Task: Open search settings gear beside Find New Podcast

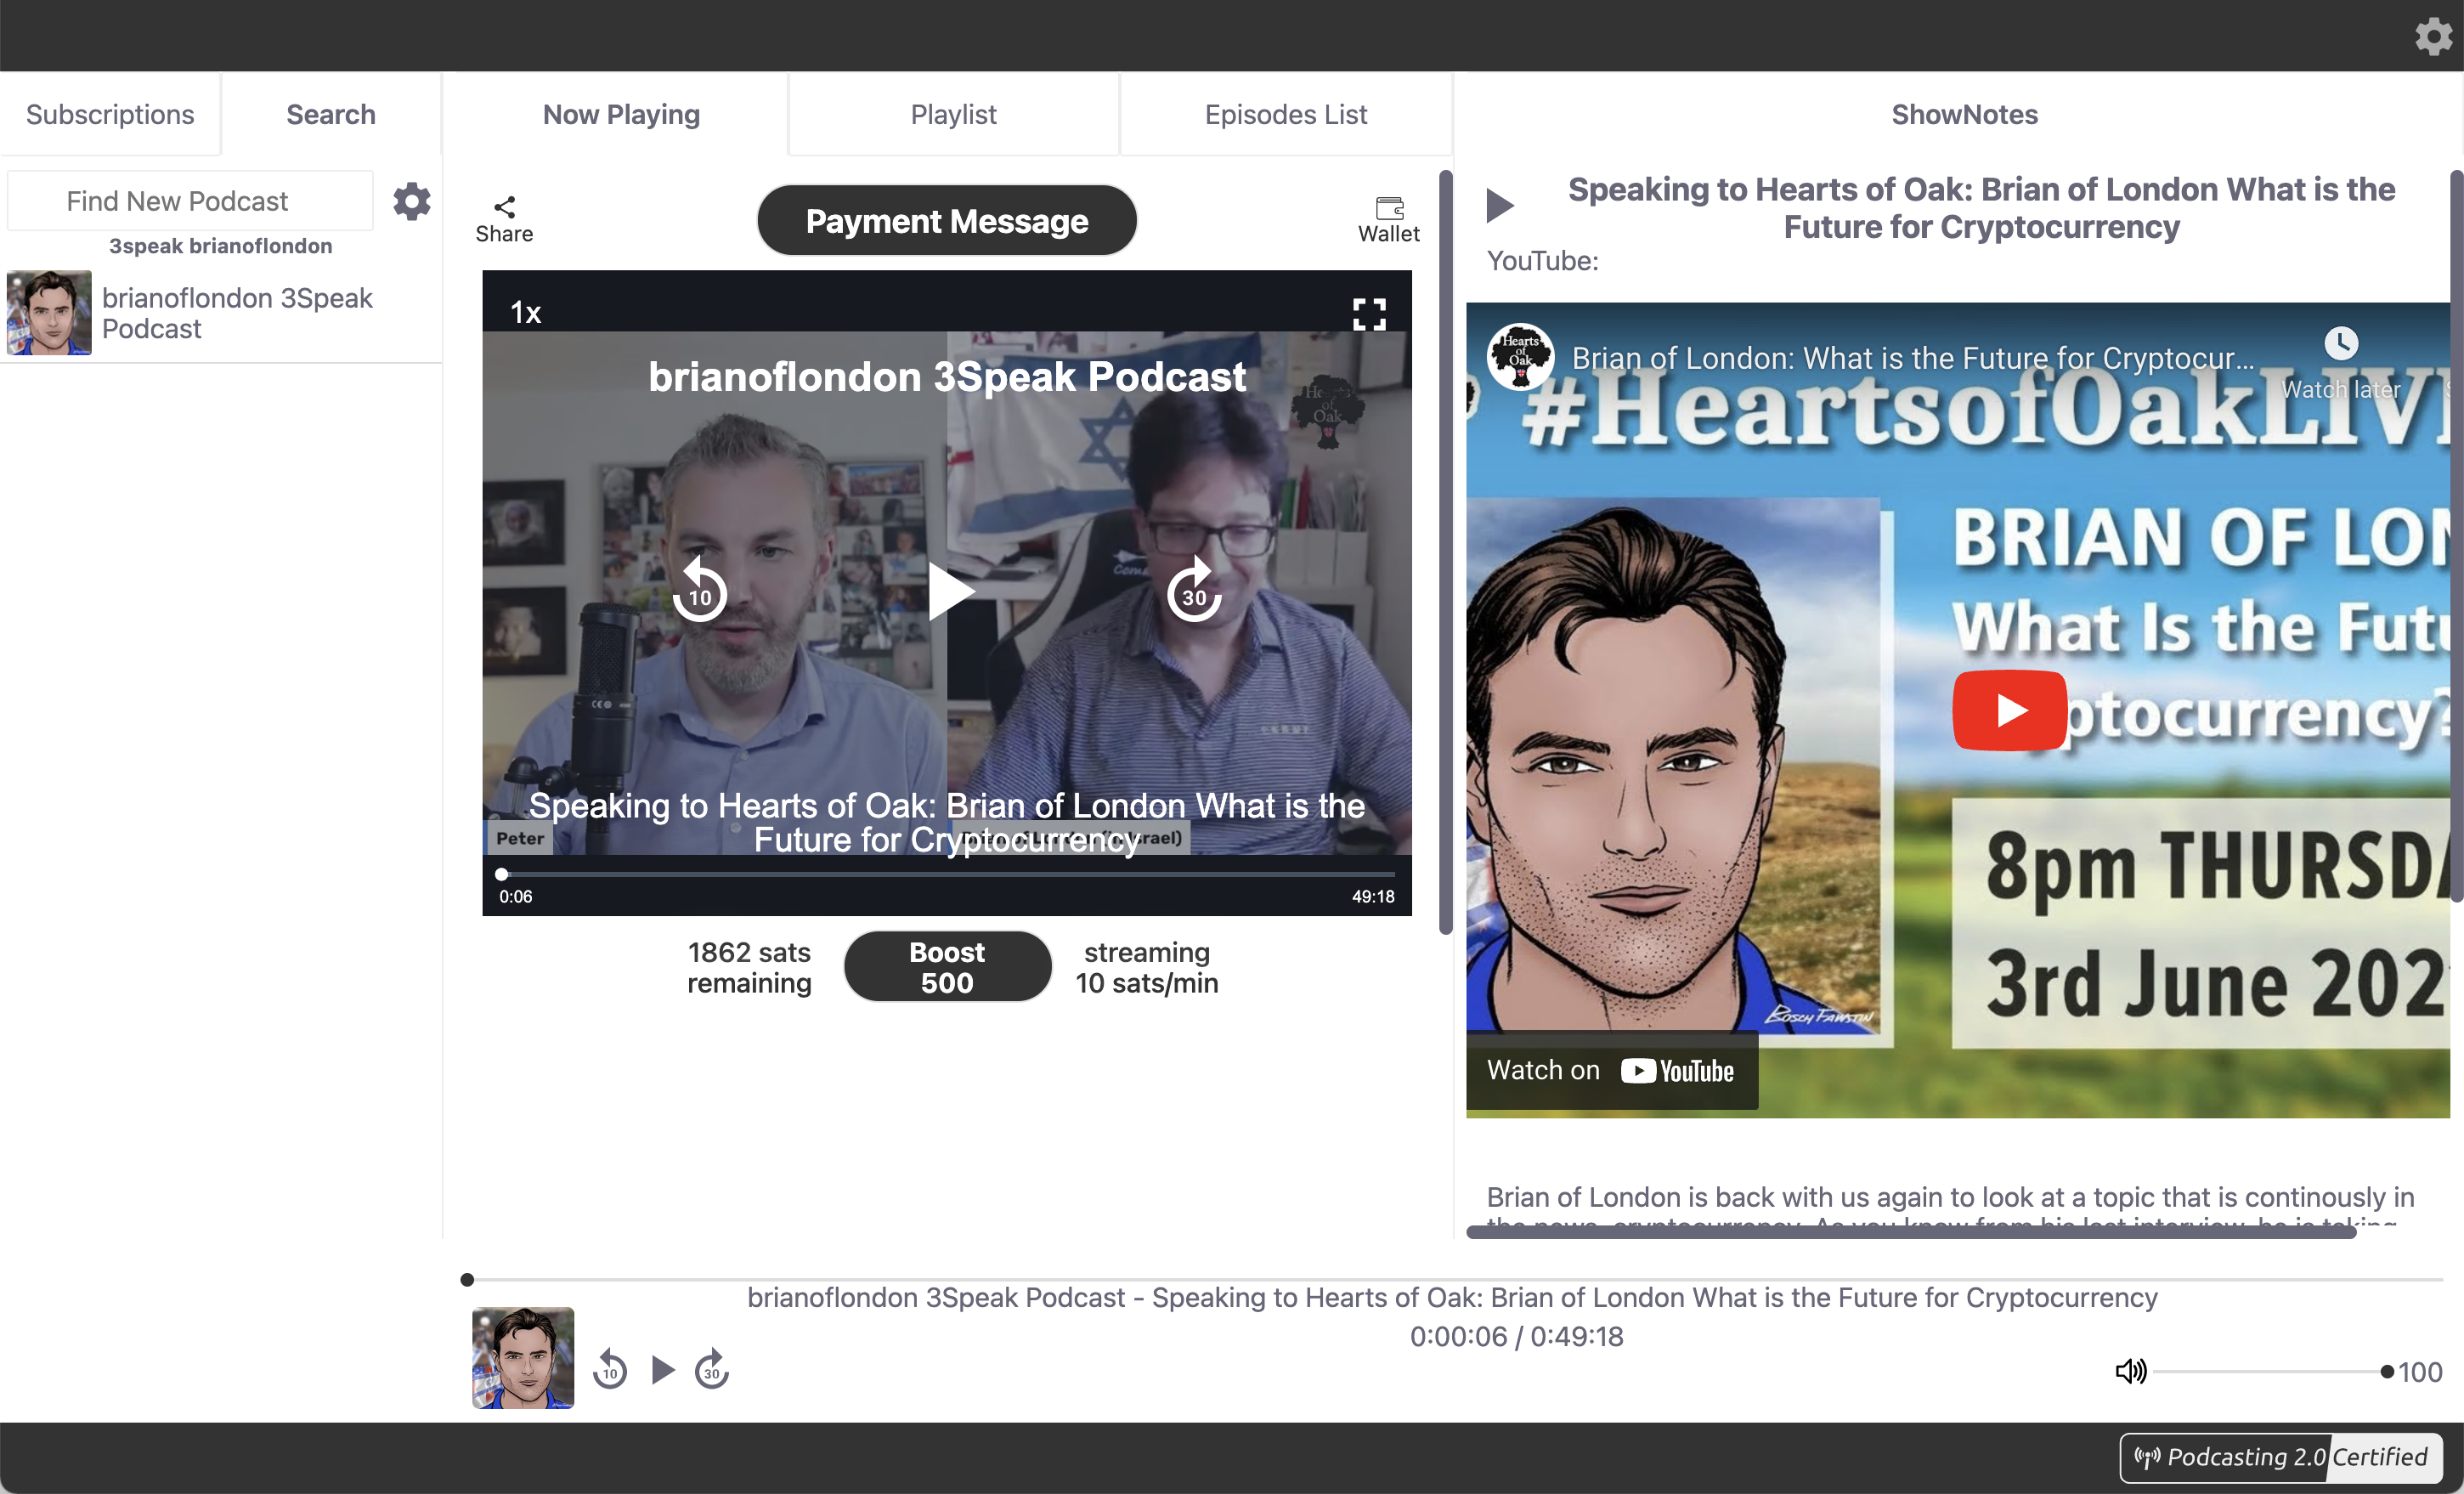Action: click(x=411, y=201)
